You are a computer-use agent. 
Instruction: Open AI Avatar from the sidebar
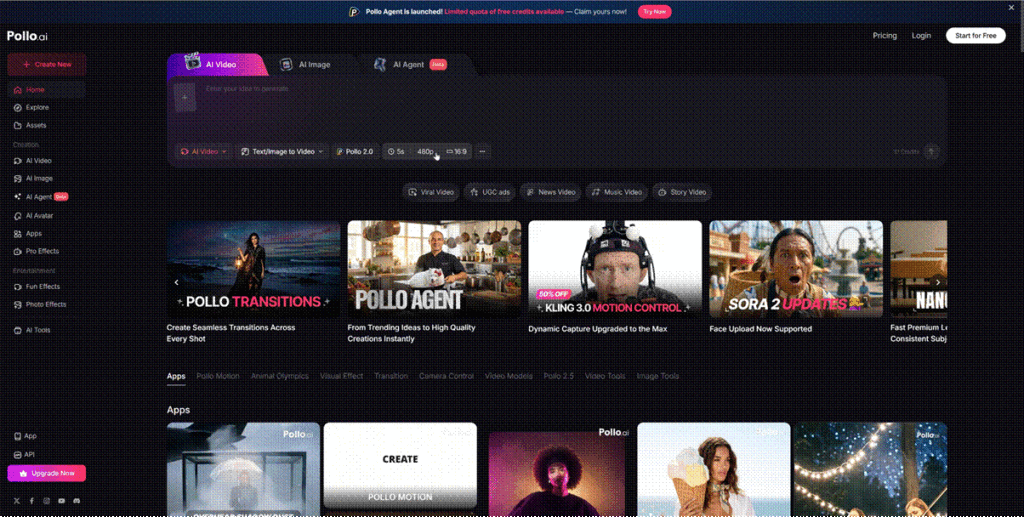(37, 215)
